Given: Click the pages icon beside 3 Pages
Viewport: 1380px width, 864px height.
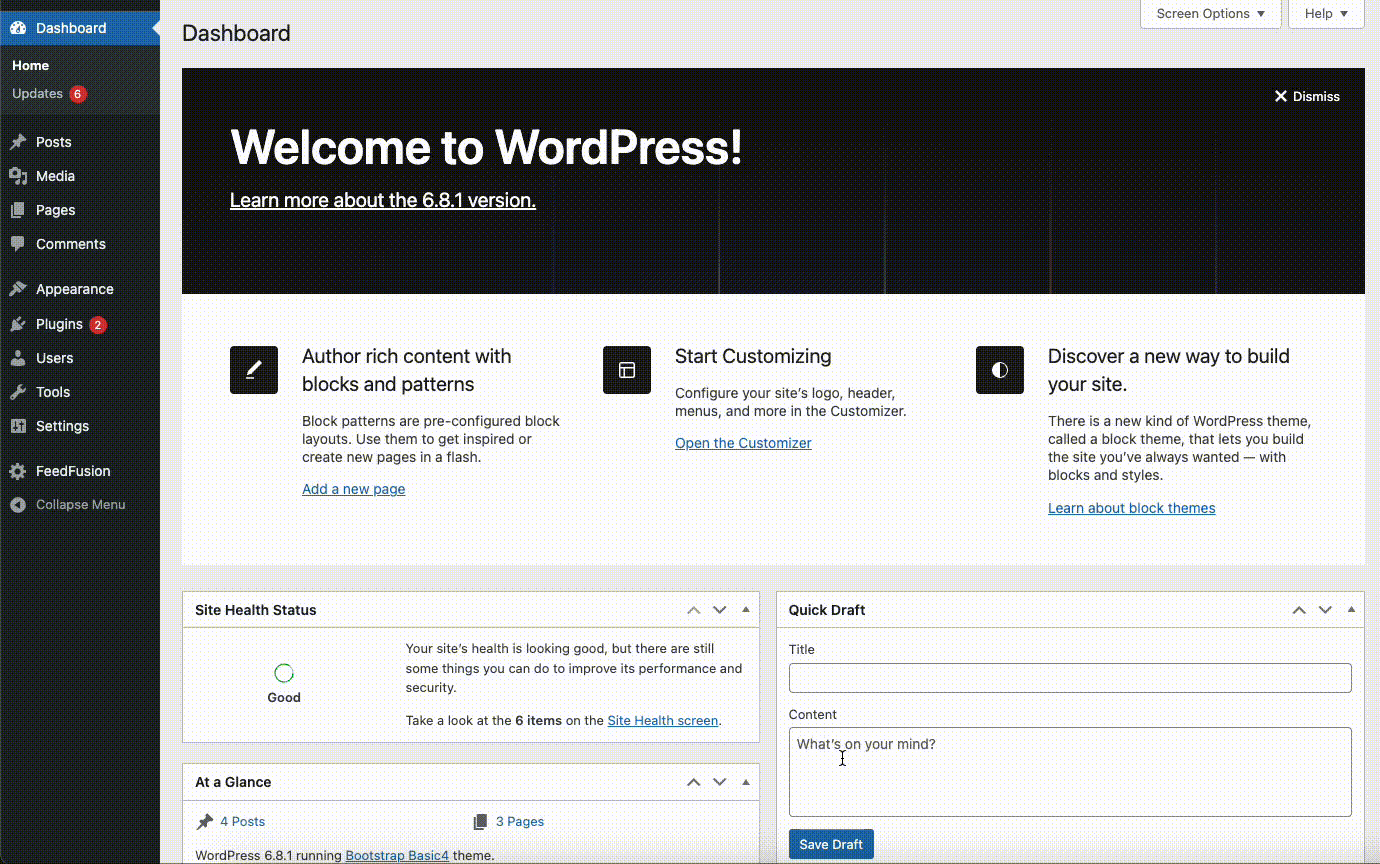Looking at the screenshot, I should 481,821.
